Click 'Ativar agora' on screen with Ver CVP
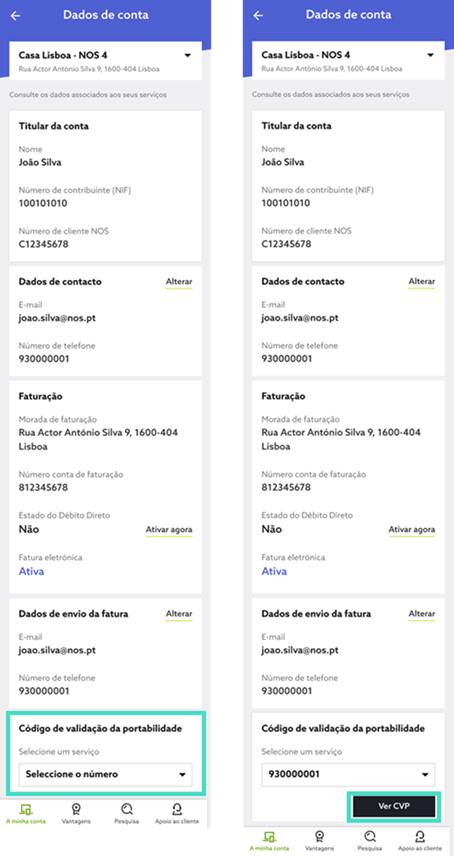 point(412,530)
